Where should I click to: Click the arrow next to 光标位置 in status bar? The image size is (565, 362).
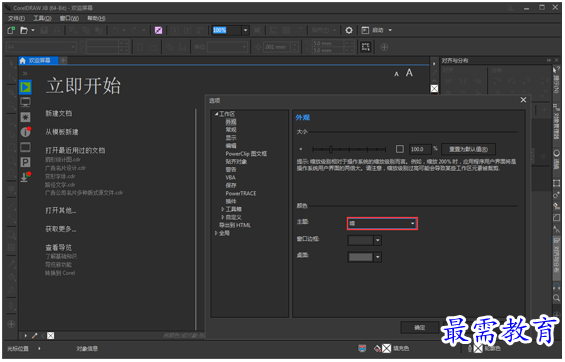click(39, 349)
